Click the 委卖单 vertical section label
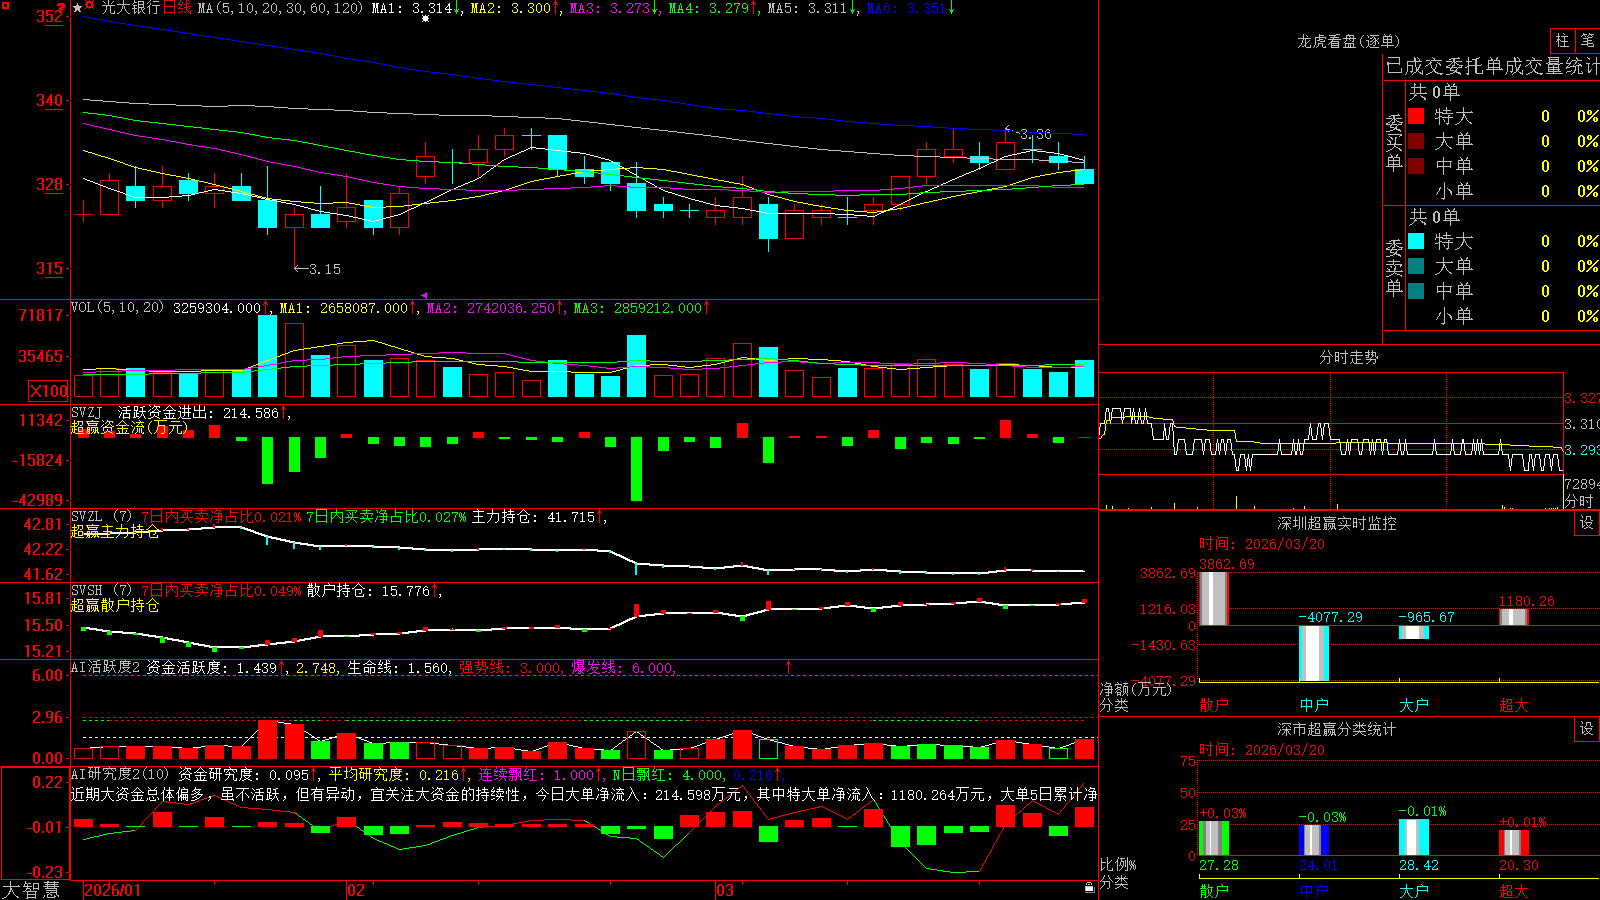 click(x=1394, y=268)
